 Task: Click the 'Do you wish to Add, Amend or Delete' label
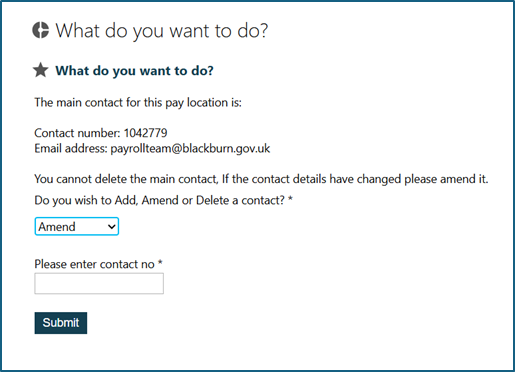[x=160, y=200]
